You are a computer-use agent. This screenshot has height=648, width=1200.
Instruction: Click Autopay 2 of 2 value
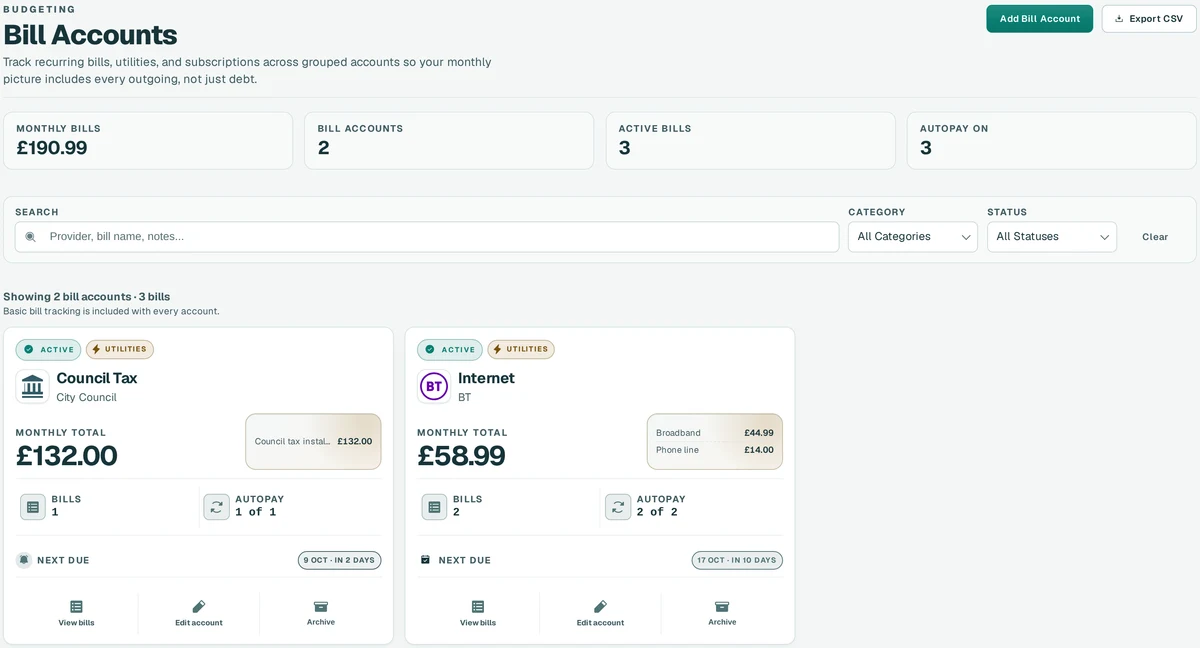point(657,512)
